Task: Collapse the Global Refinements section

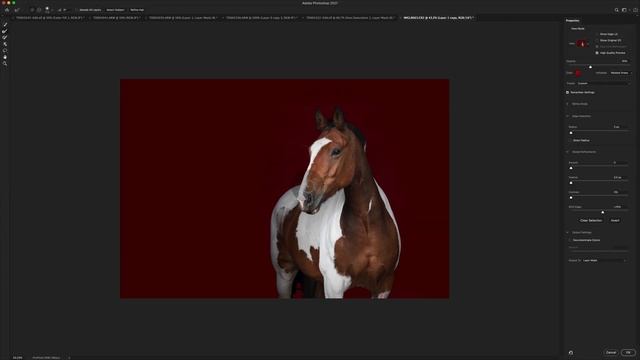Action: (x=567, y=152)
